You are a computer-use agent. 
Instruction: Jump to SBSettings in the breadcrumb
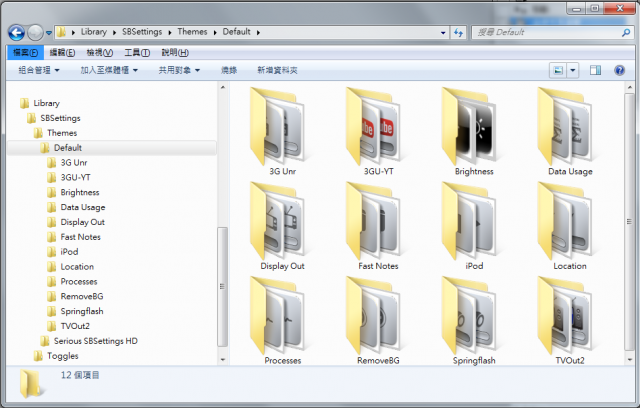142,32
